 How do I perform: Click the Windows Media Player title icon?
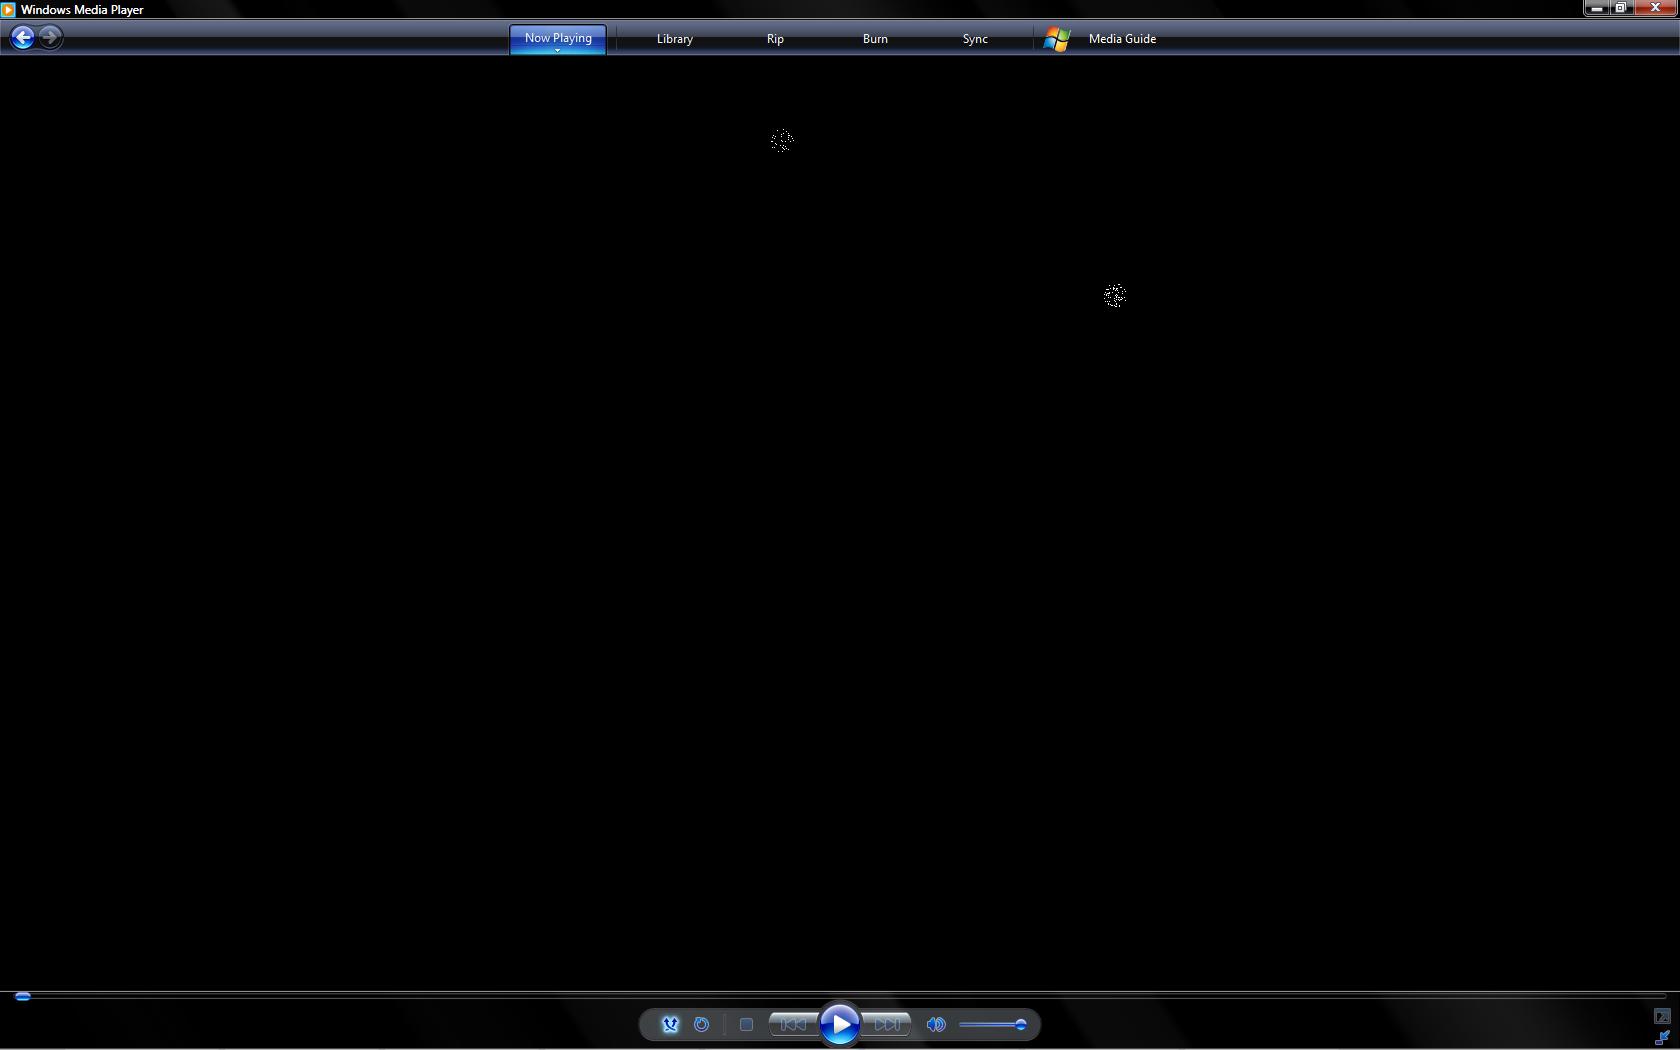click(8, 10)
